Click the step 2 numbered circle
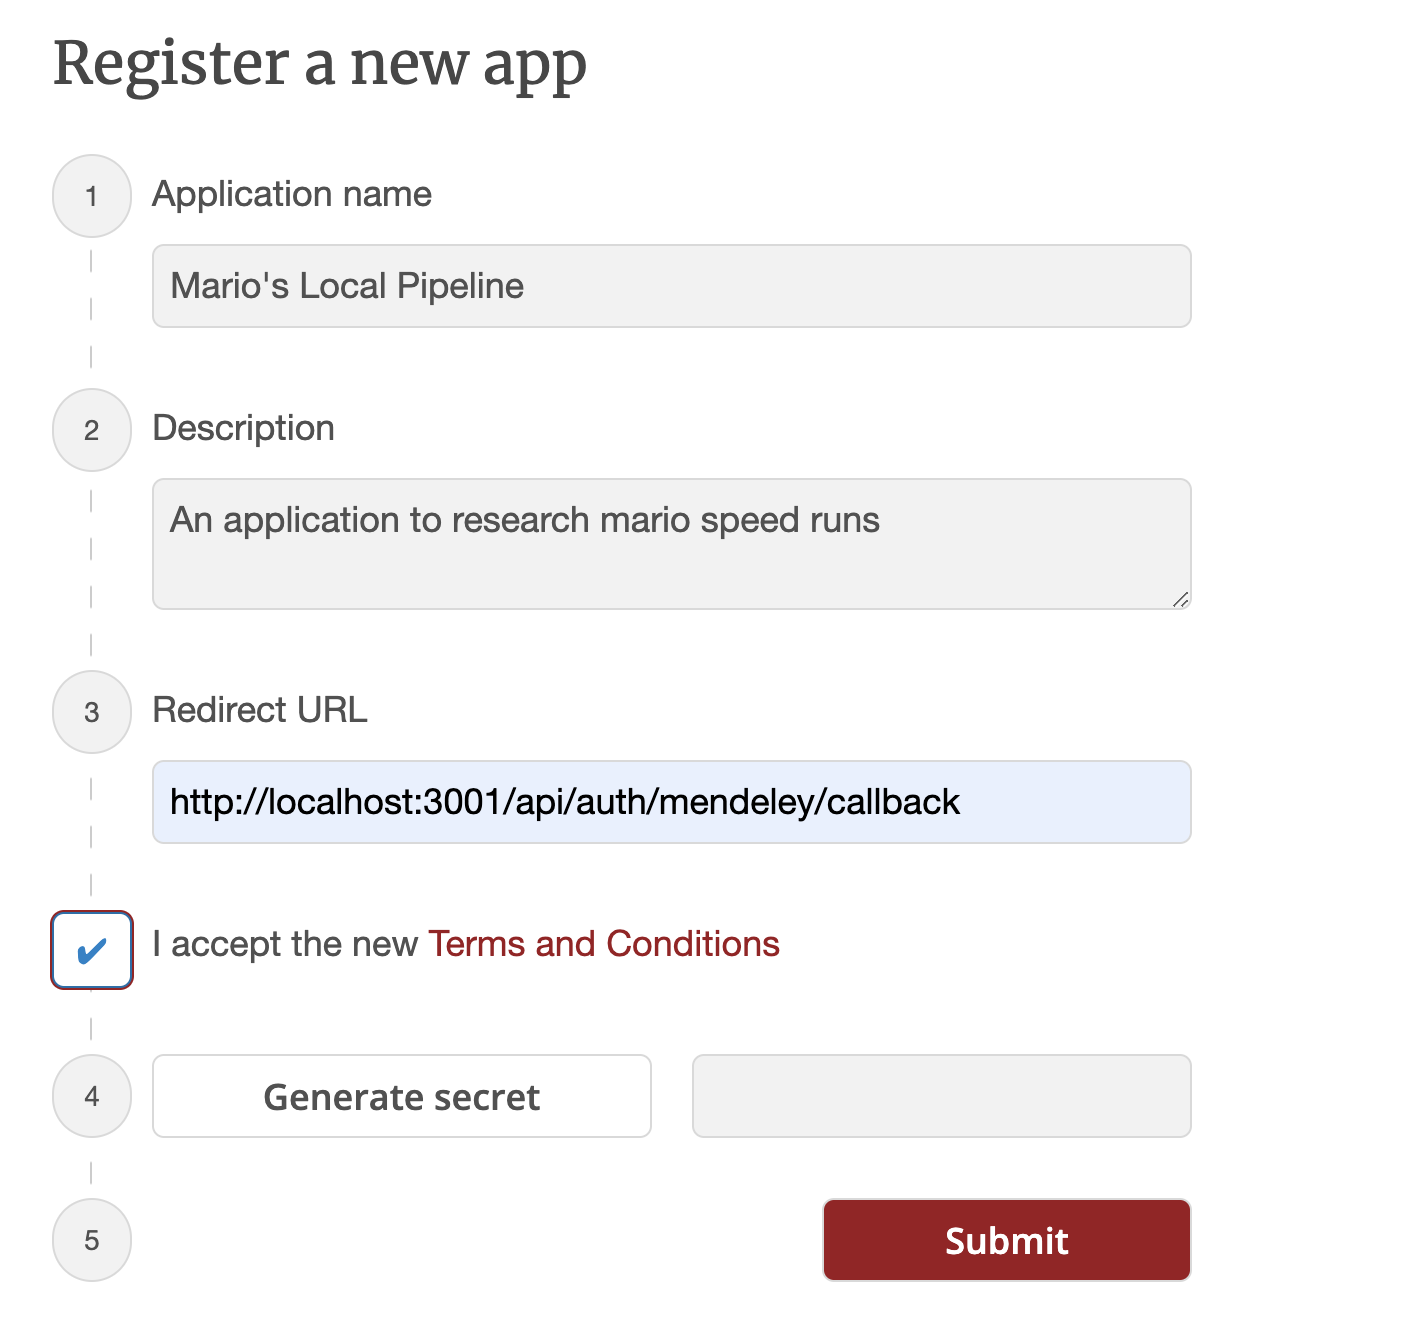The width and height of the screenshot is (1410, 1330). pyautogui.click(x=91, y=430)
